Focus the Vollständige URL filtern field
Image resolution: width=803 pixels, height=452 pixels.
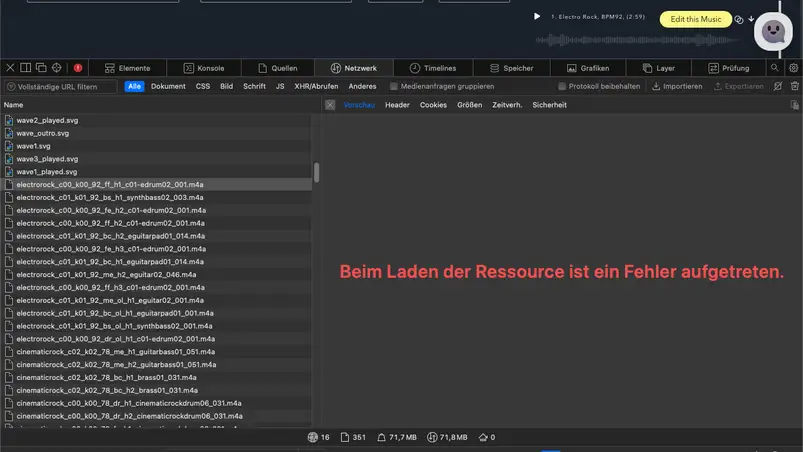pyautogui.click(x=61, y=87)
